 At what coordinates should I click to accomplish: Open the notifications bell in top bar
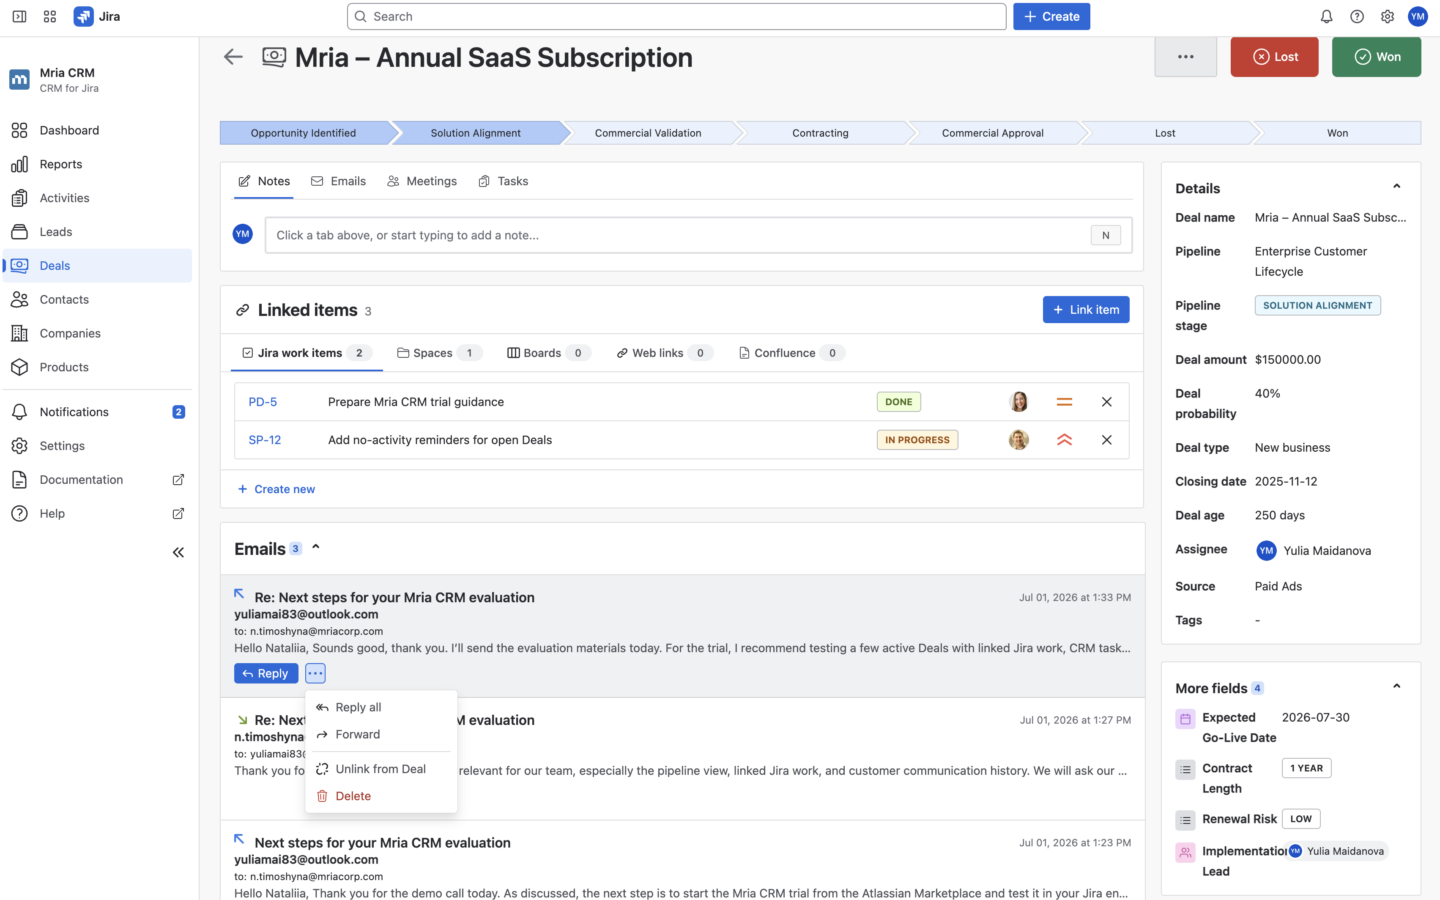coord(1326,16)
